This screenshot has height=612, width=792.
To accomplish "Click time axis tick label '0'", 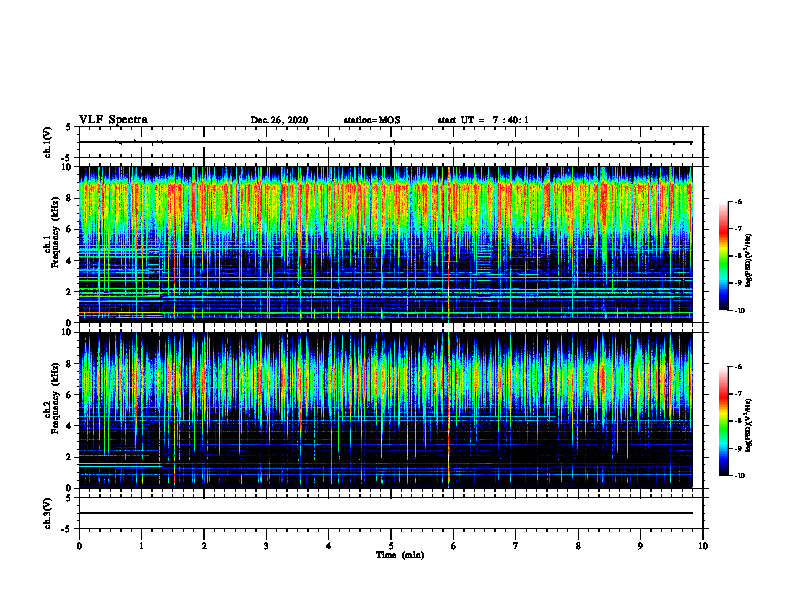I will click(79, 546).
